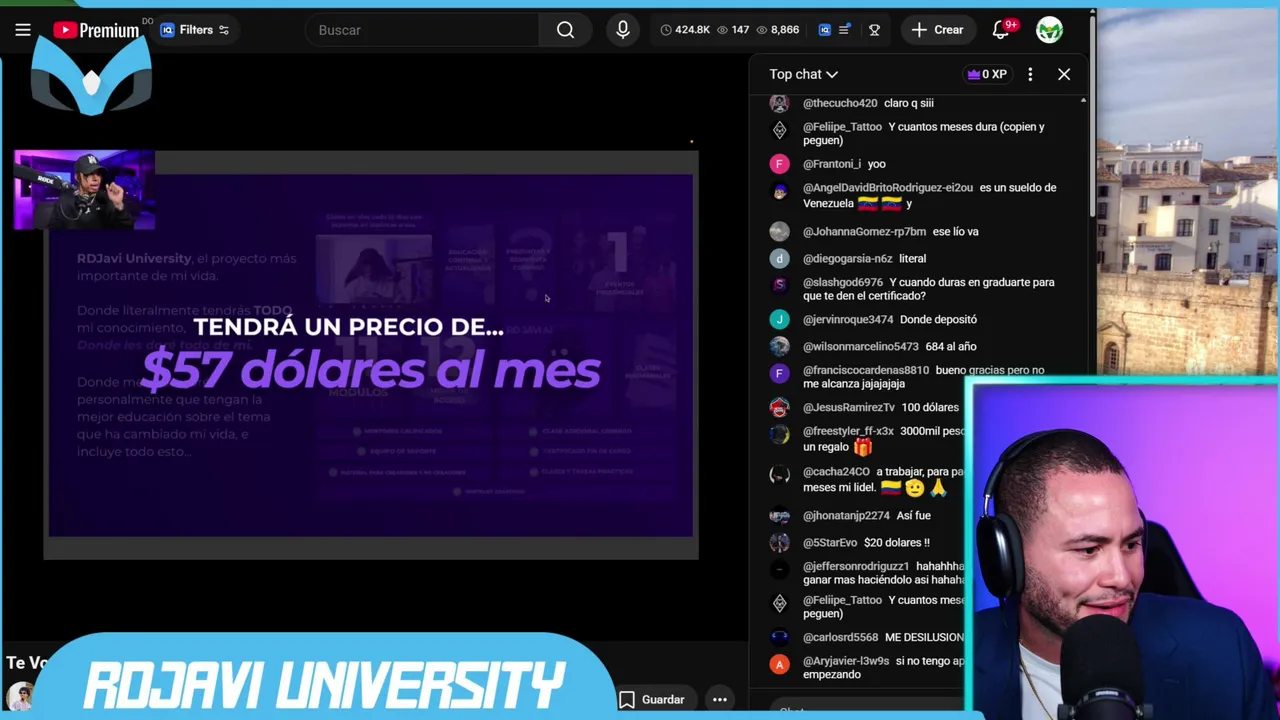This screenshot has width=1280, height=720.
Task: Click message '684 al año'
Action: tap(951, 346)
